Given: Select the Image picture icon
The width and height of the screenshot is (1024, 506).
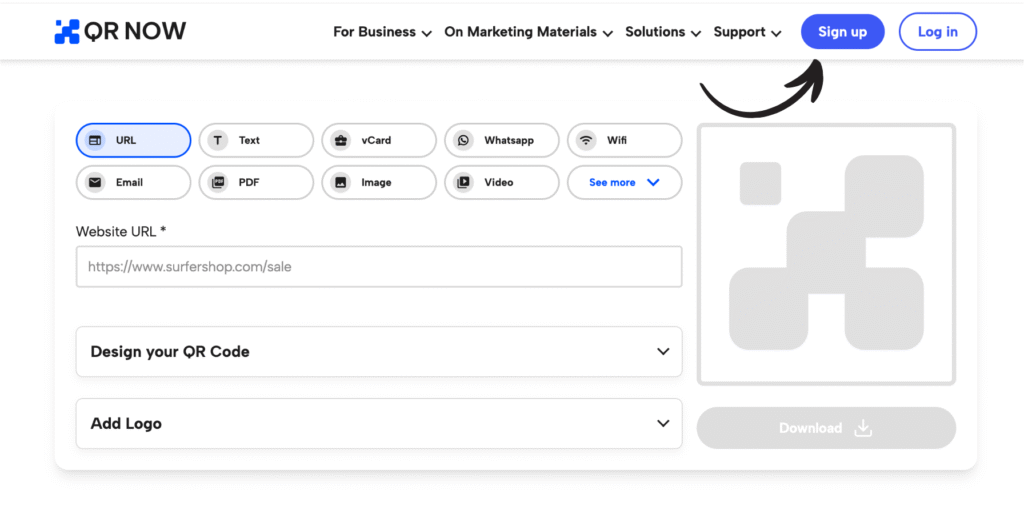Looking at the screenshot, I should click(x=340, y=182).
